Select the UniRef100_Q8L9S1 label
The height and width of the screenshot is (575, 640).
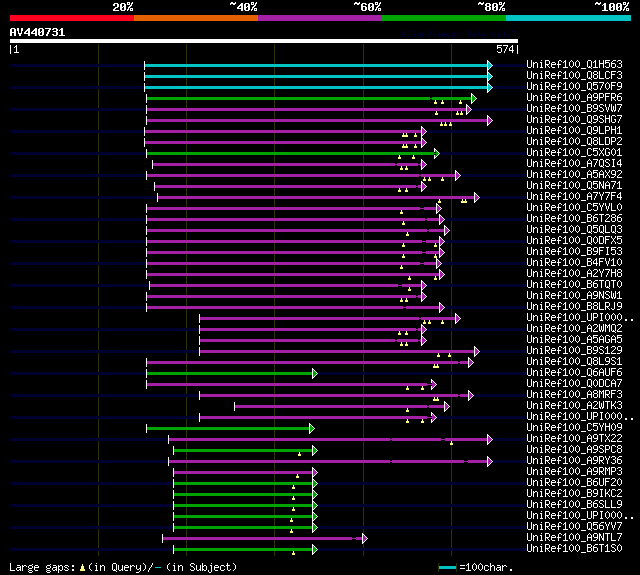coord(574,362)
